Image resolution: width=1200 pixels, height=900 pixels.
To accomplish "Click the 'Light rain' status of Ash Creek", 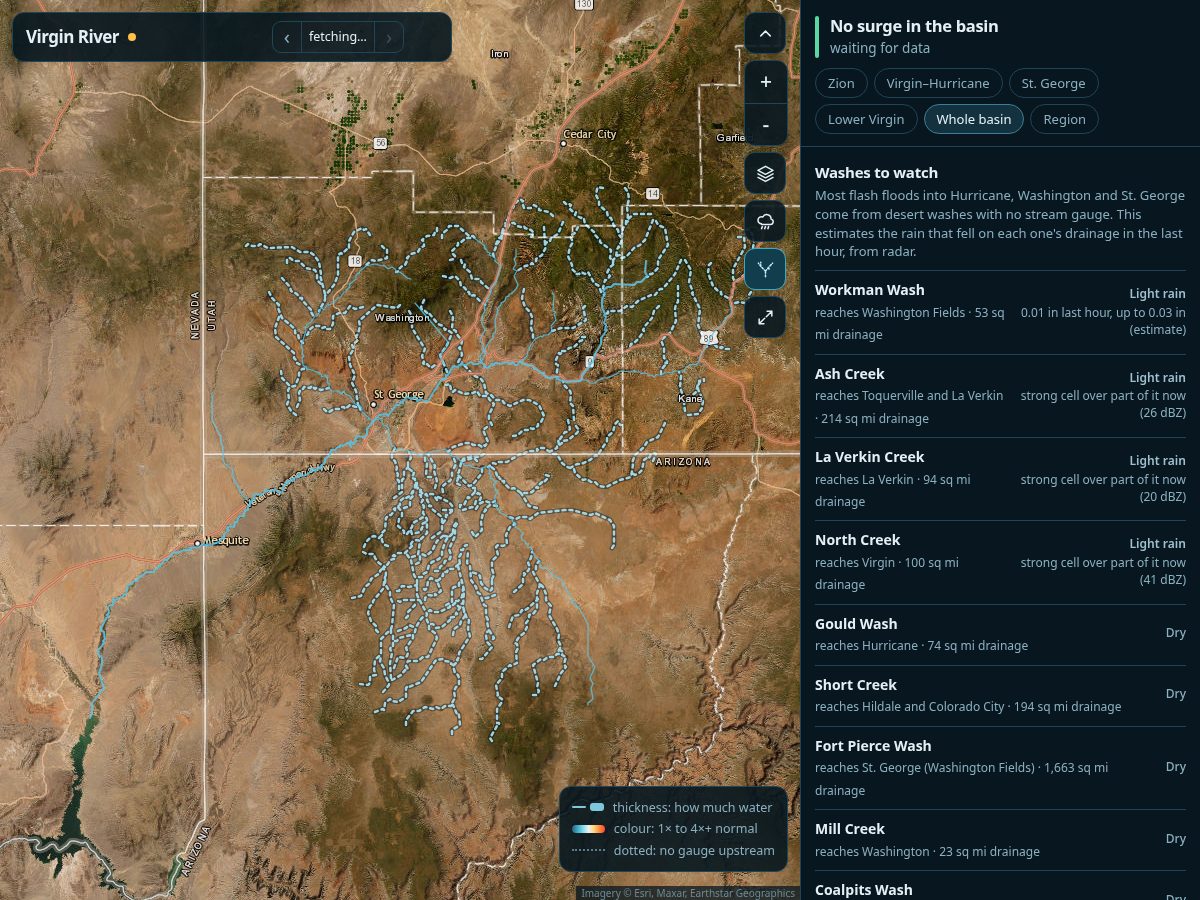I will pos(1157,377).
